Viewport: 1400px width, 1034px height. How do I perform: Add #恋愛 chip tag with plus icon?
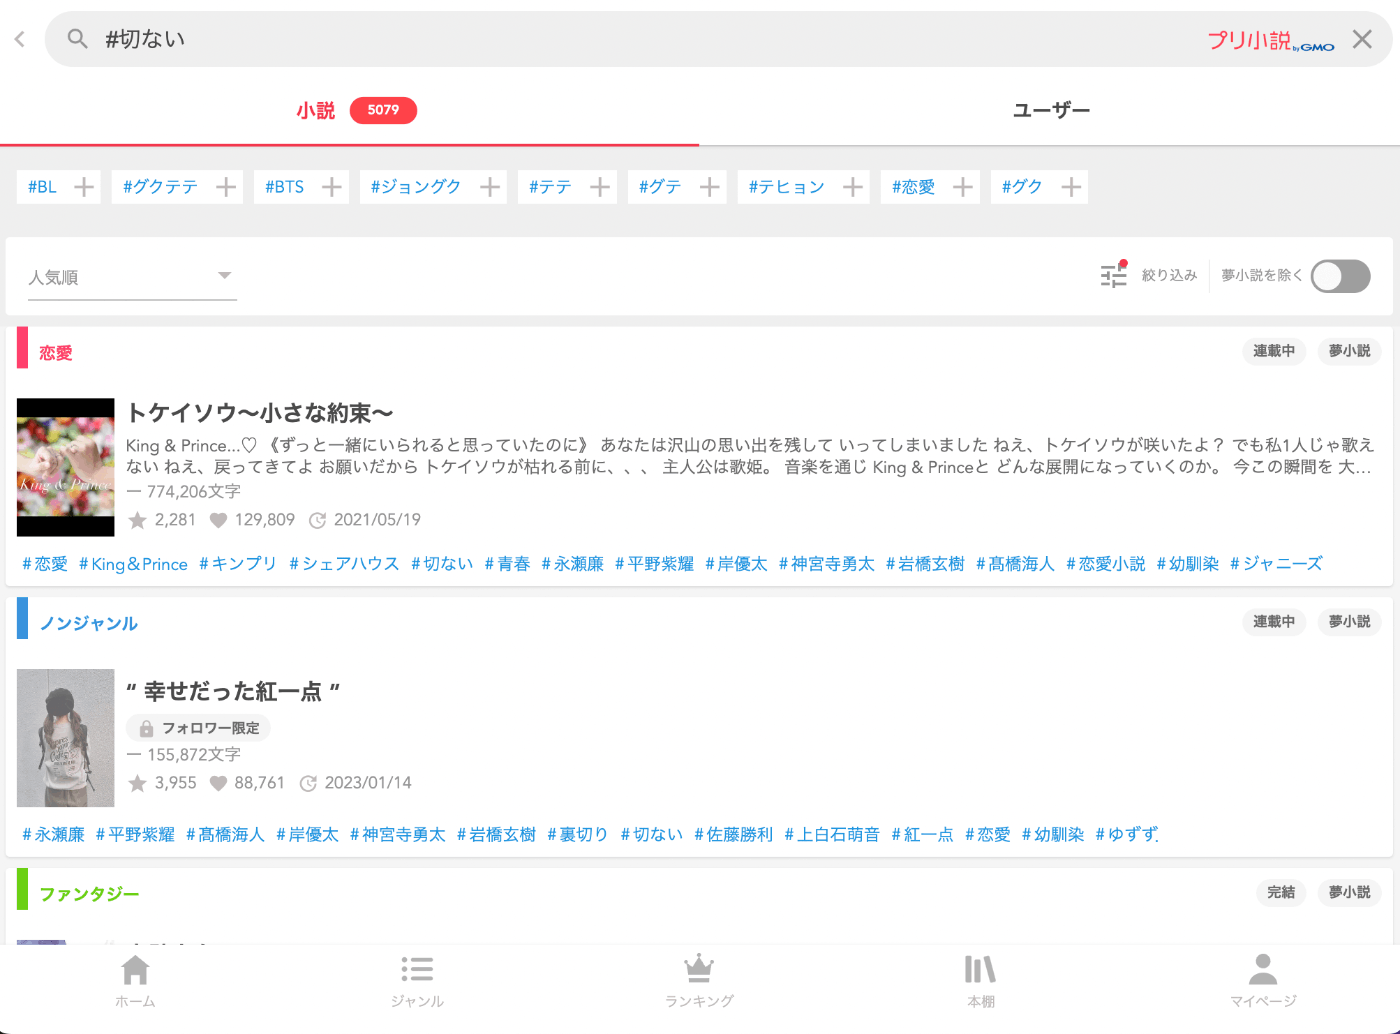click(x=963, y=187)
